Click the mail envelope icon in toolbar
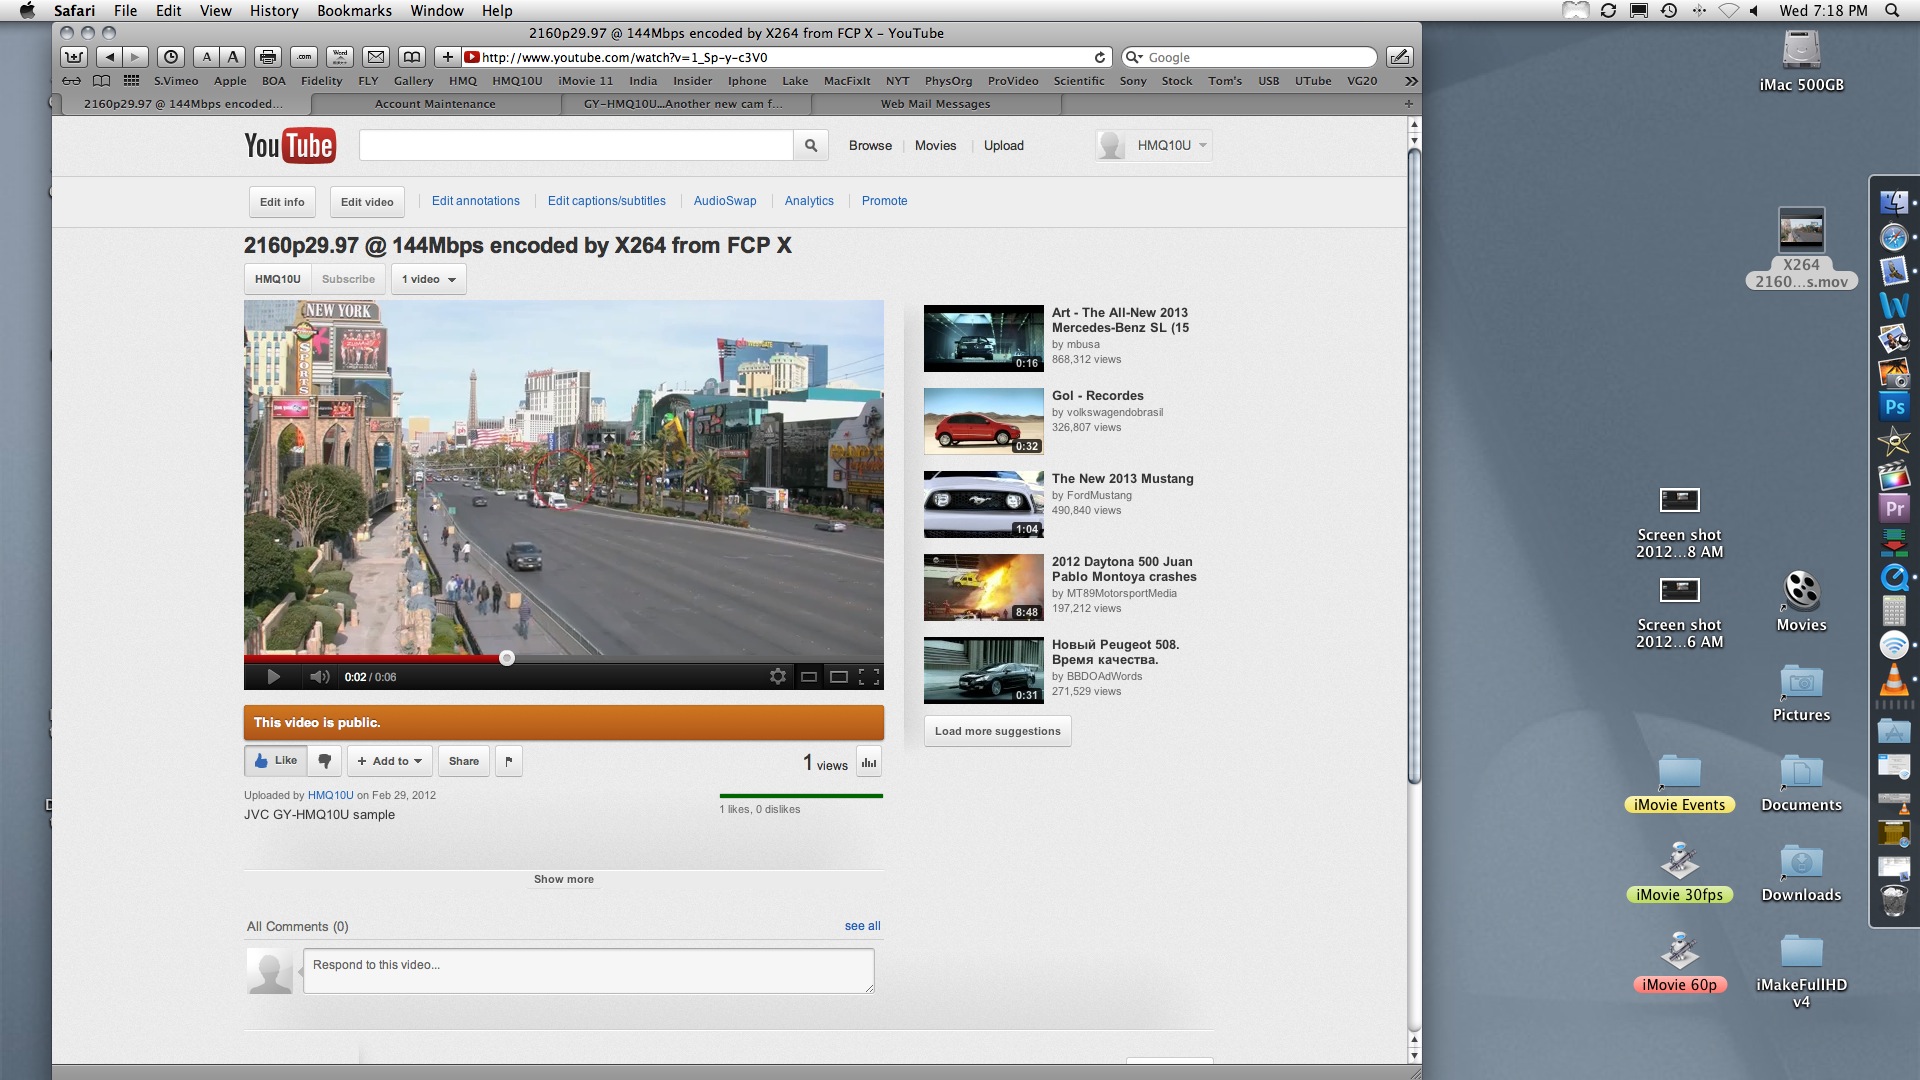The width and height of the screenshot is (1920, 1080). [x=376, y=57]
